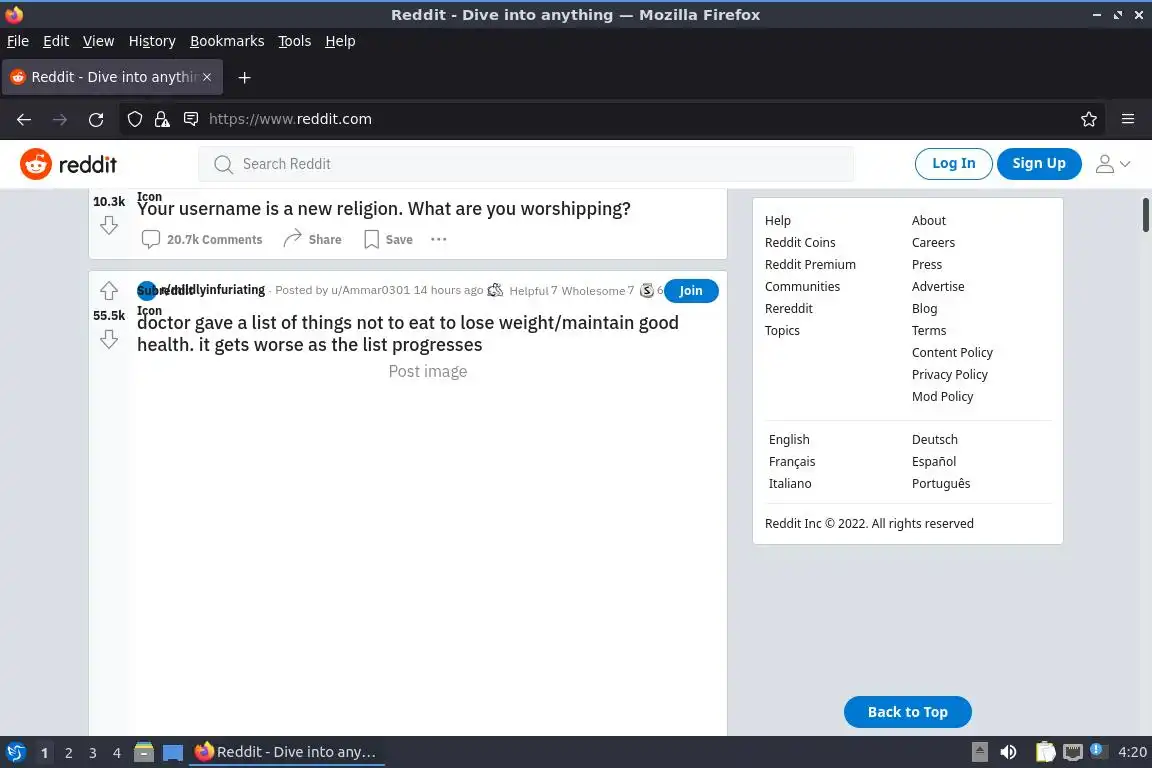Join the mildlyinfuriating community
The image size is (1152, 768).
(691, 291)
